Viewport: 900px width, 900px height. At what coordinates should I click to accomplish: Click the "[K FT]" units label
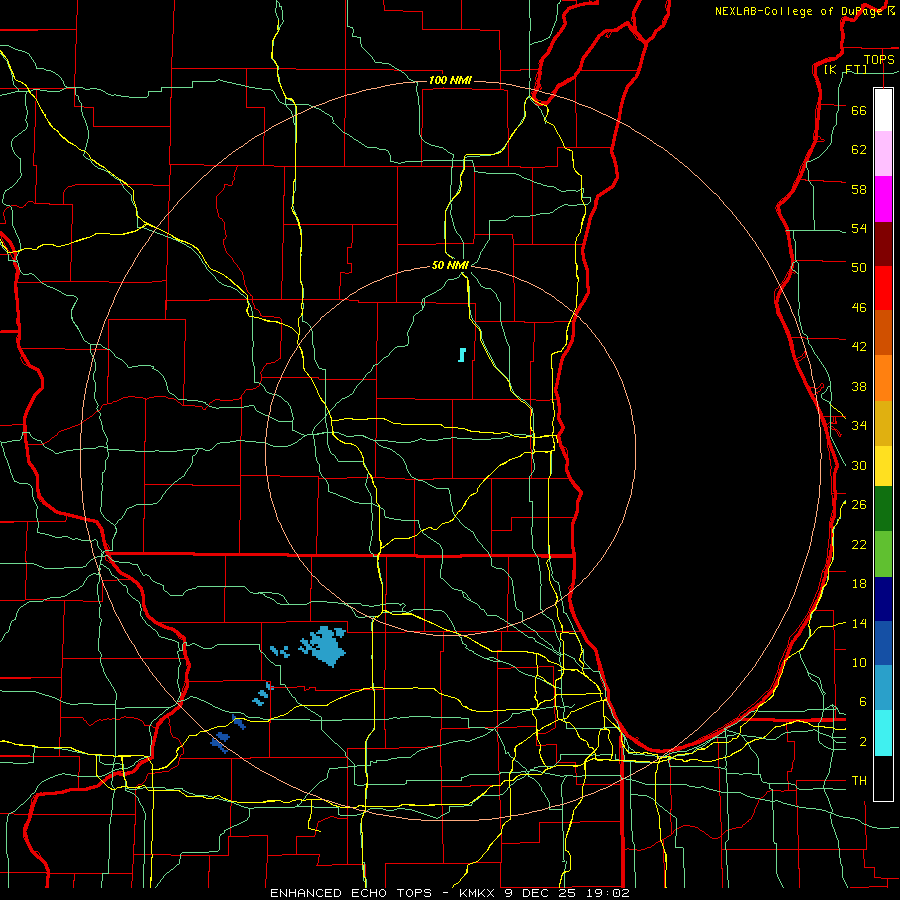pos(845,69)
